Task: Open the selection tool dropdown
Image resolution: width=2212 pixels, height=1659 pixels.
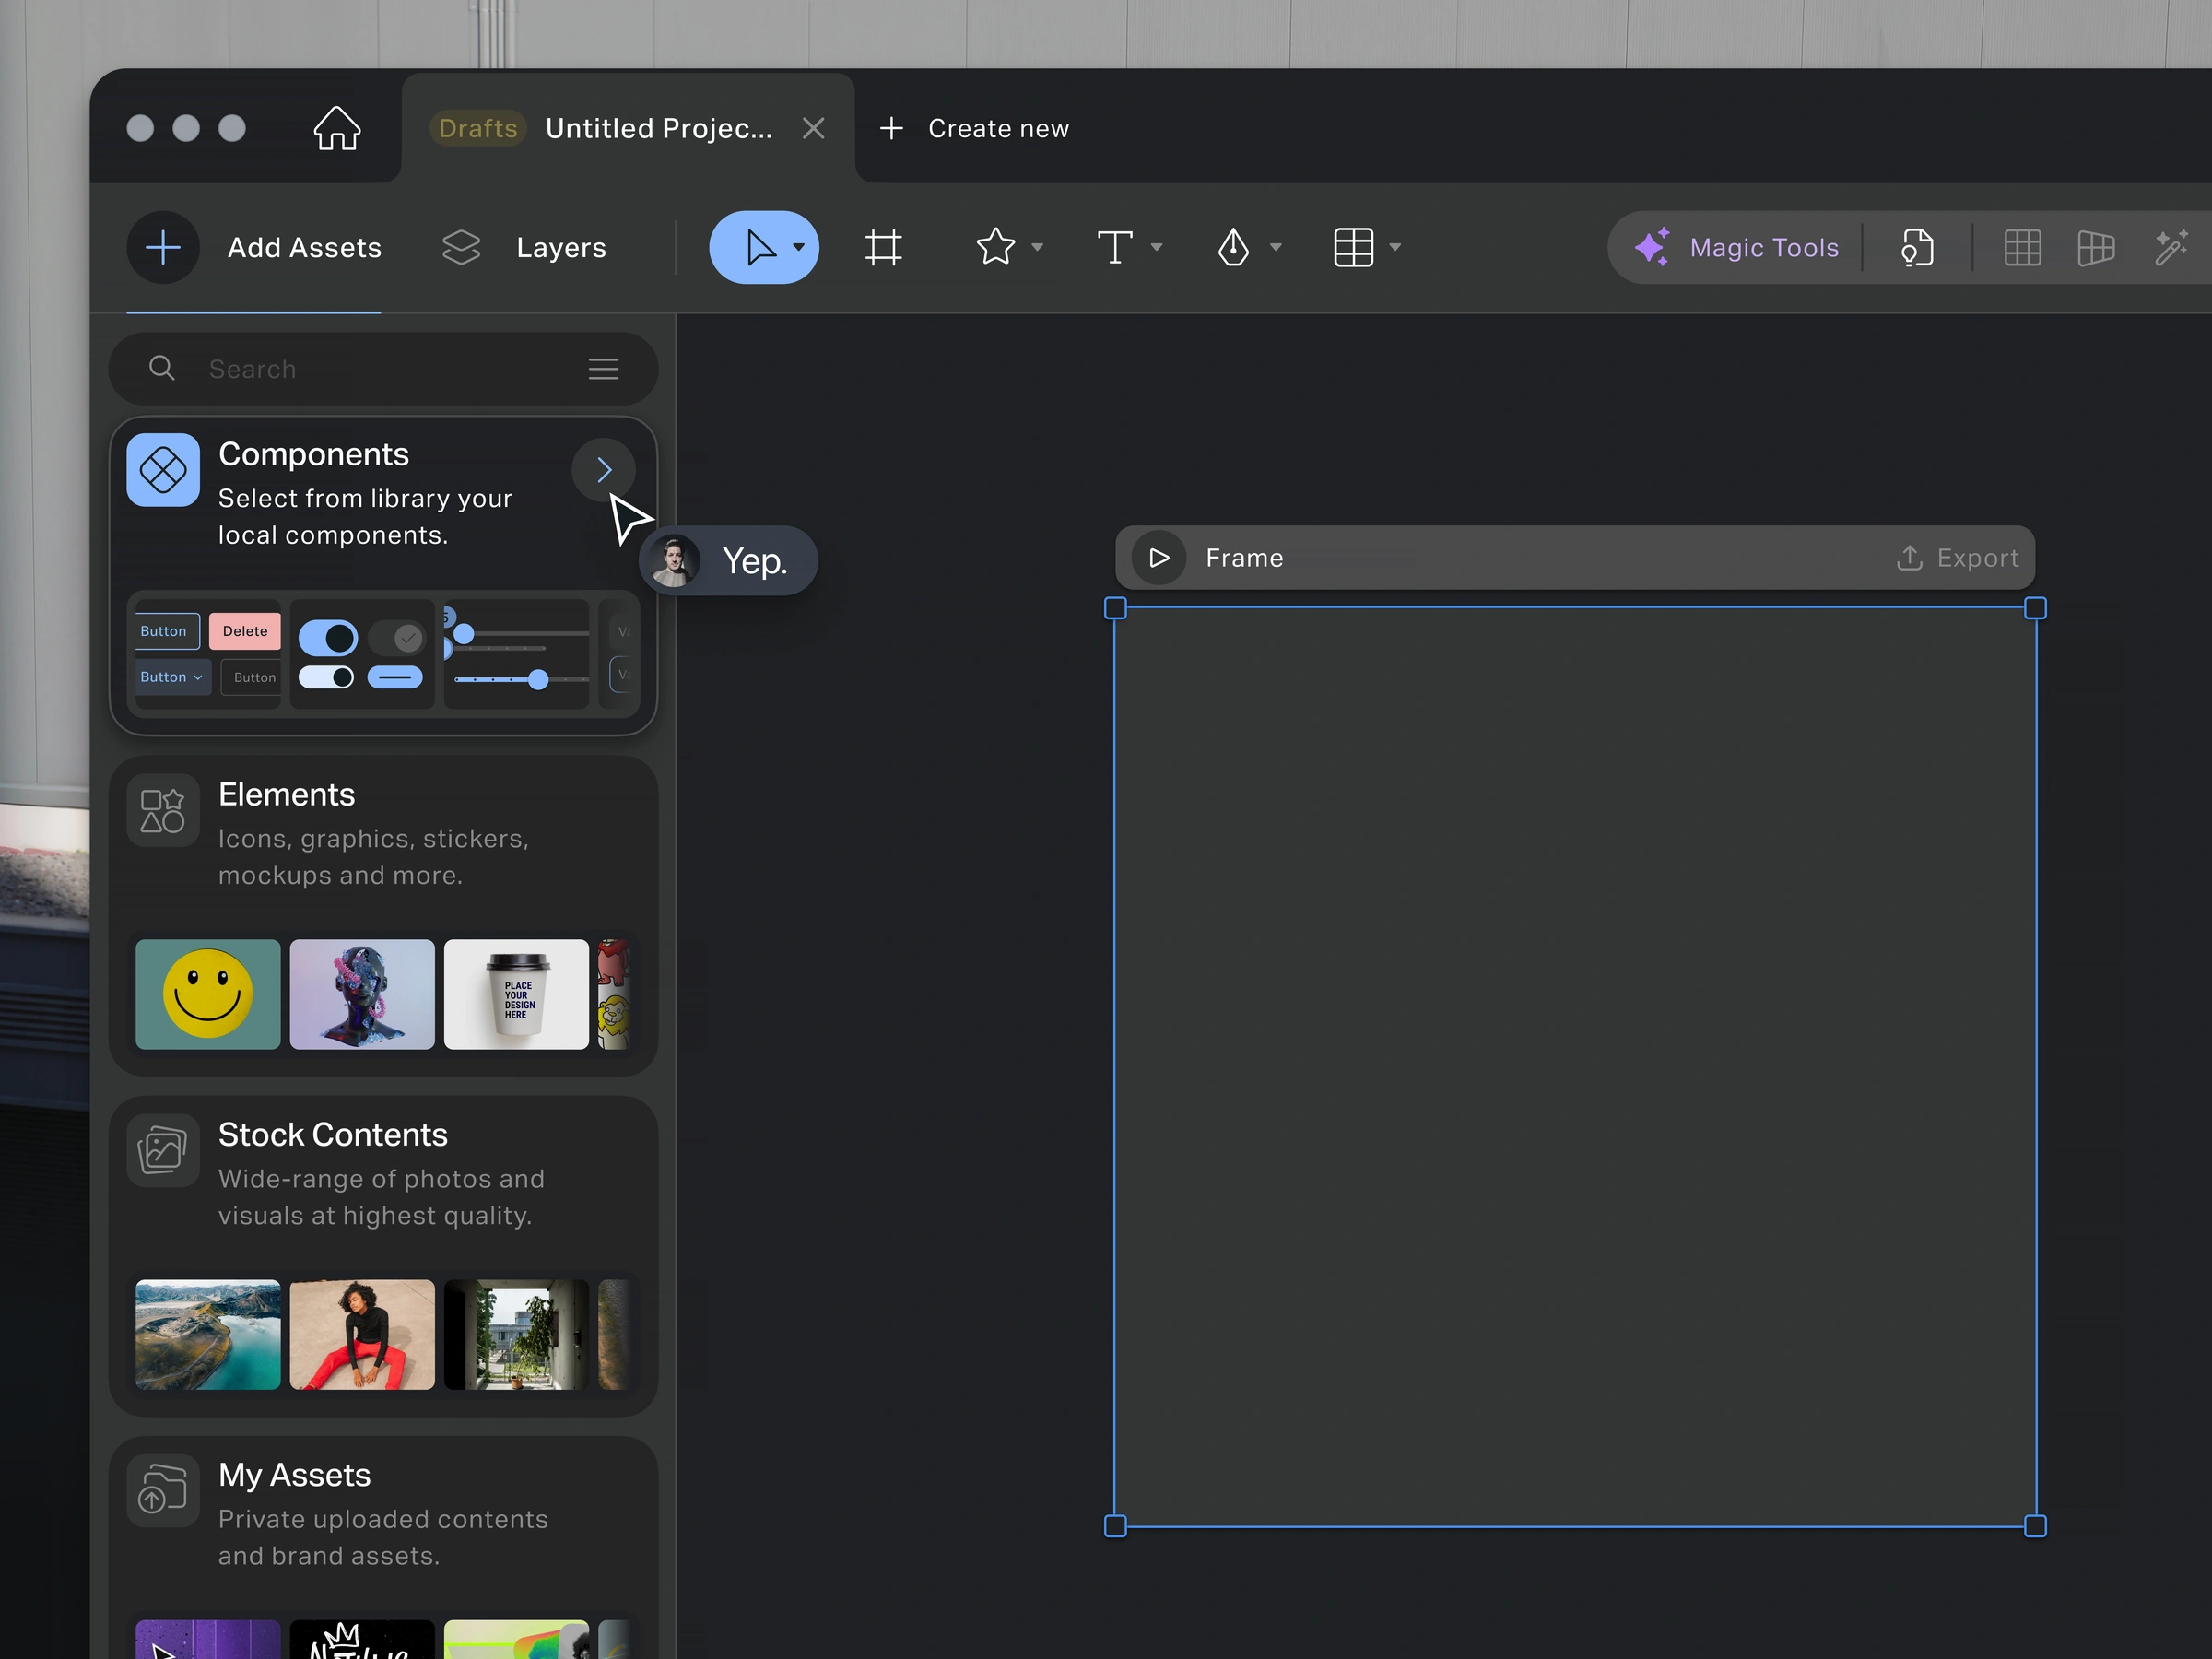Action: pyautogui.click(x=797, y=247)
